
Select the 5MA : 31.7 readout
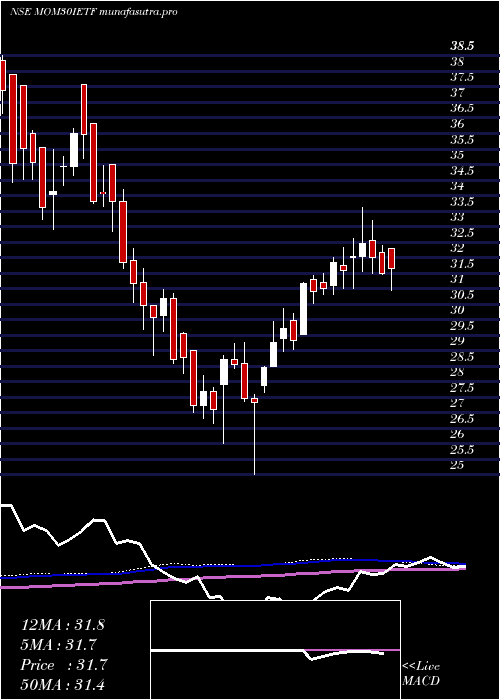coord(59,645)
